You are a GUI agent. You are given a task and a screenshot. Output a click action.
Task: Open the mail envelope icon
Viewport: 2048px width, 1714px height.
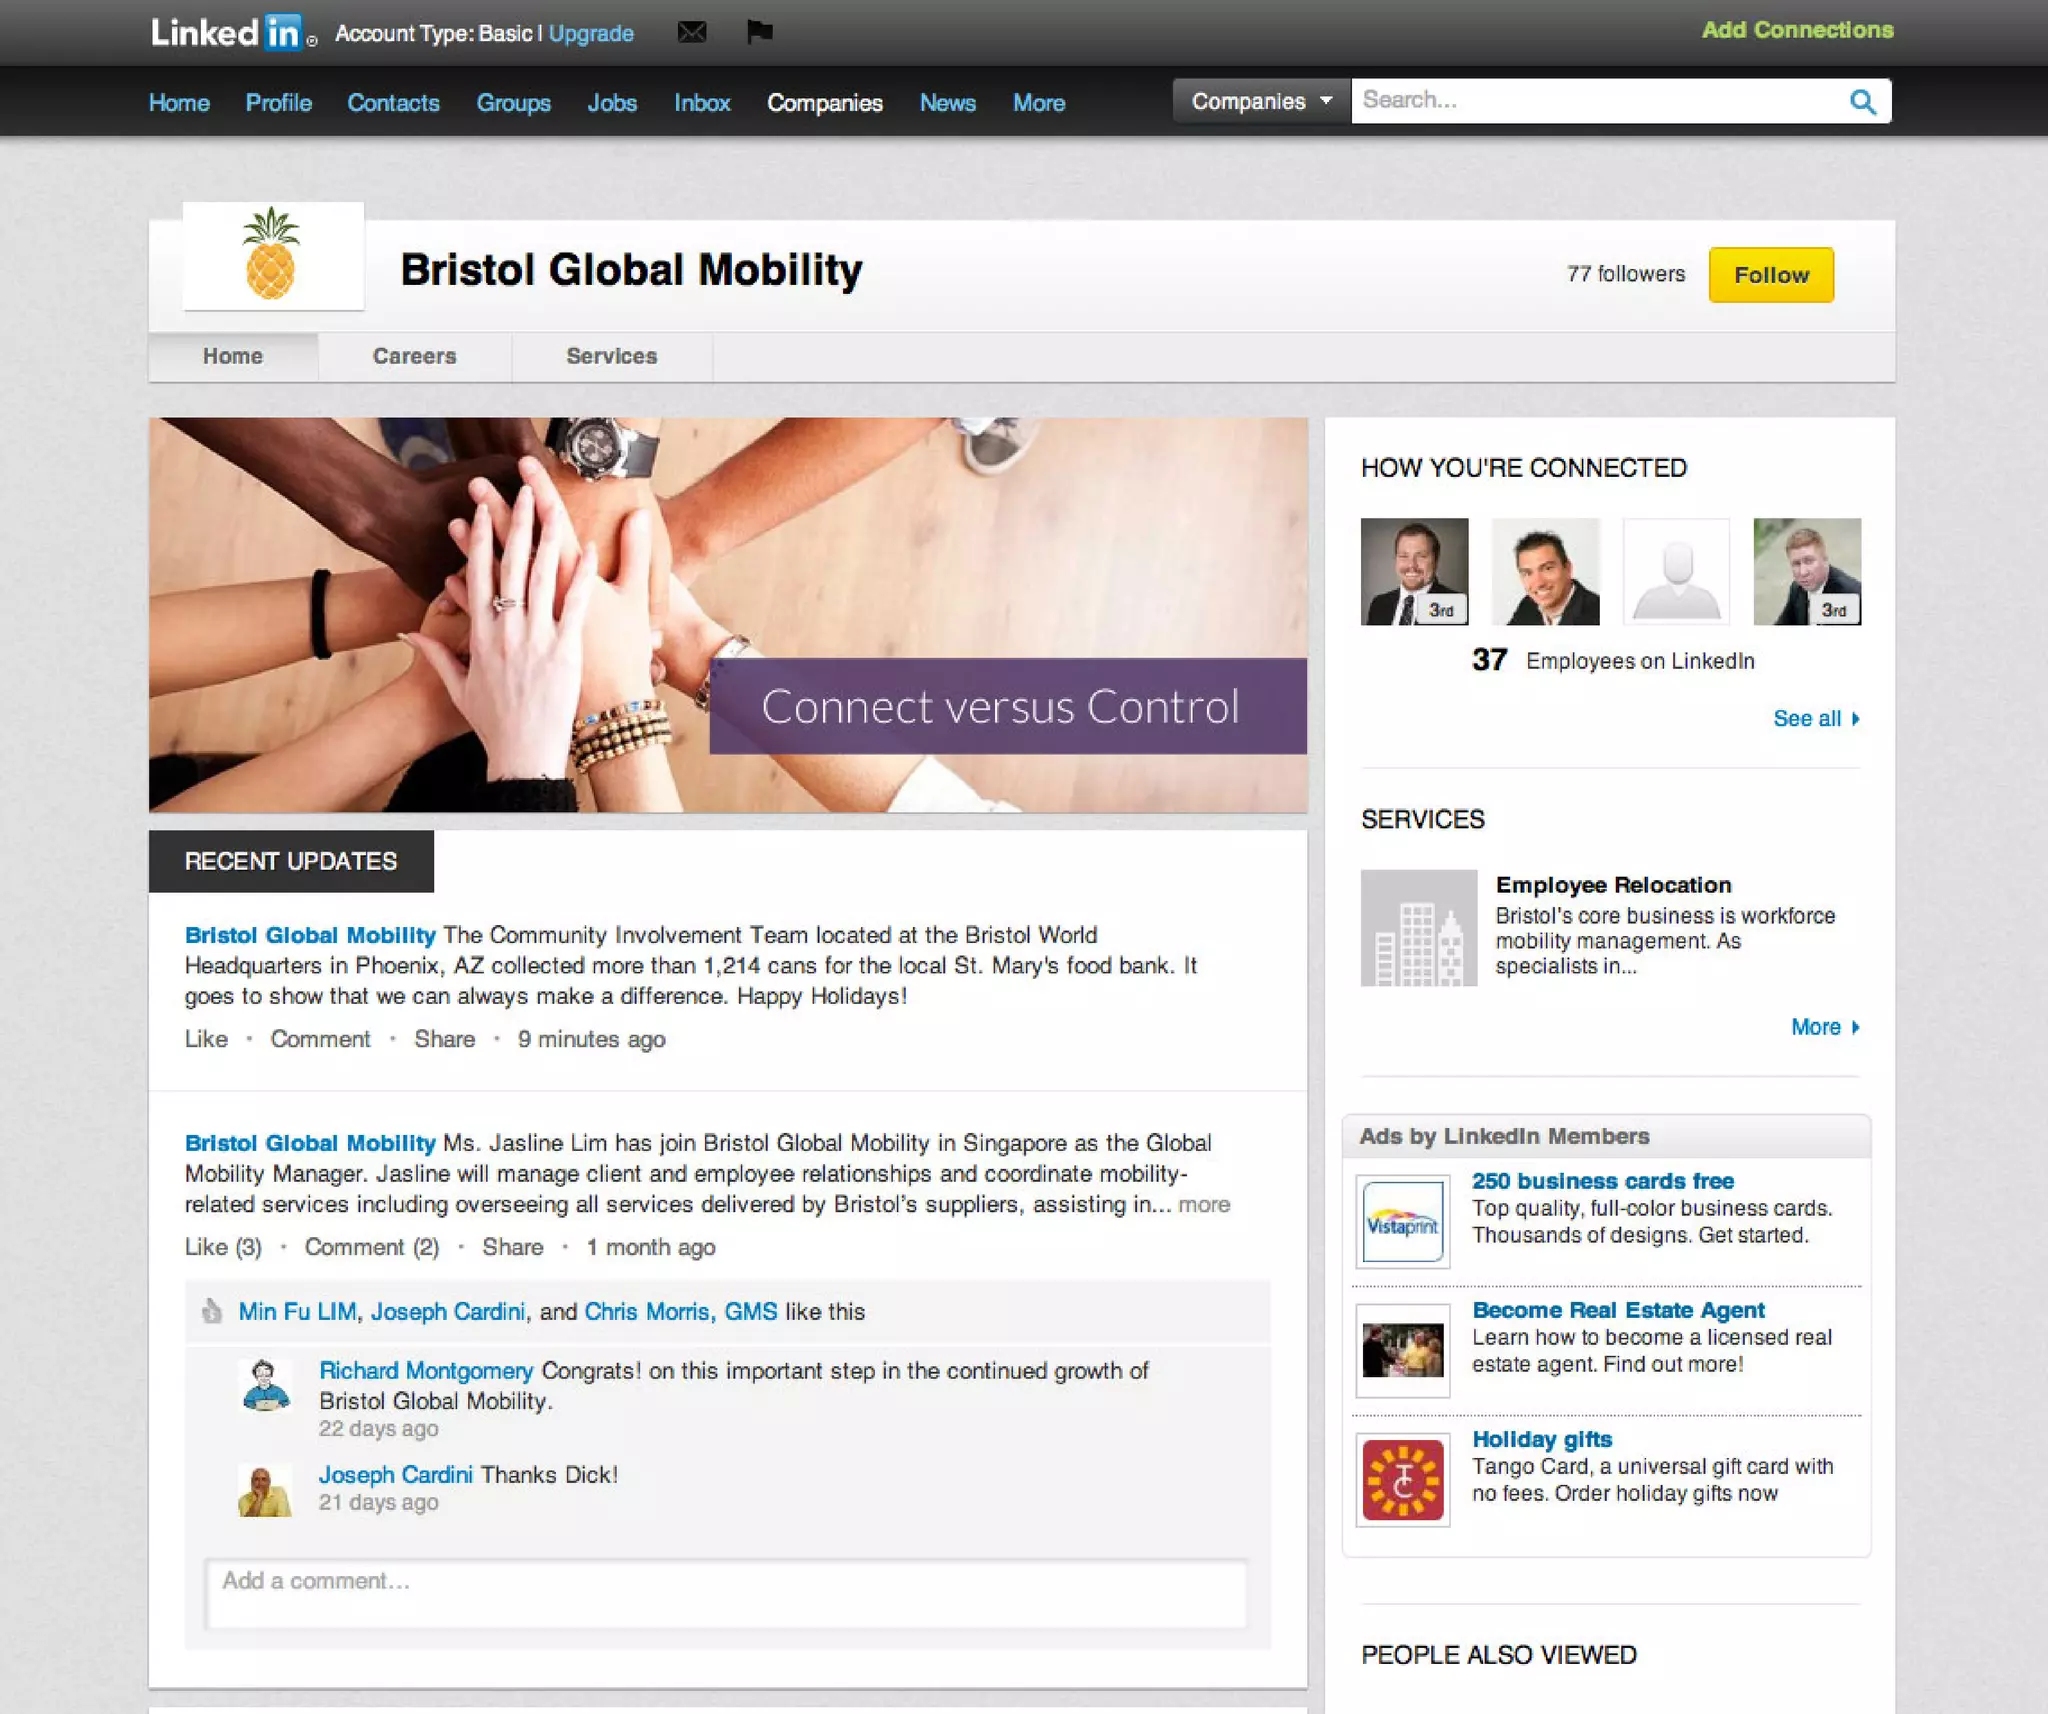point(691,32)
